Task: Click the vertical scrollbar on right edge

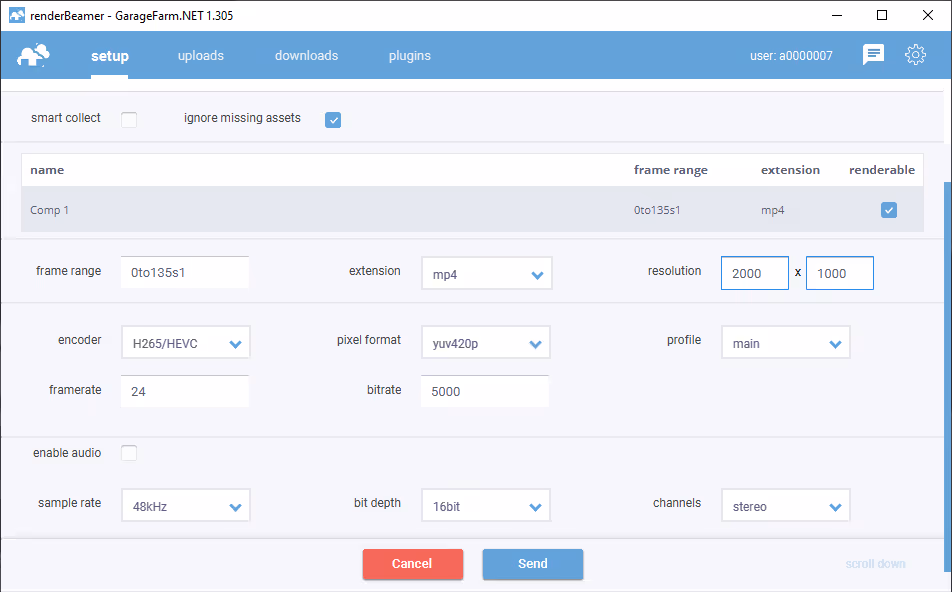Action: click(x=948, y=376)
